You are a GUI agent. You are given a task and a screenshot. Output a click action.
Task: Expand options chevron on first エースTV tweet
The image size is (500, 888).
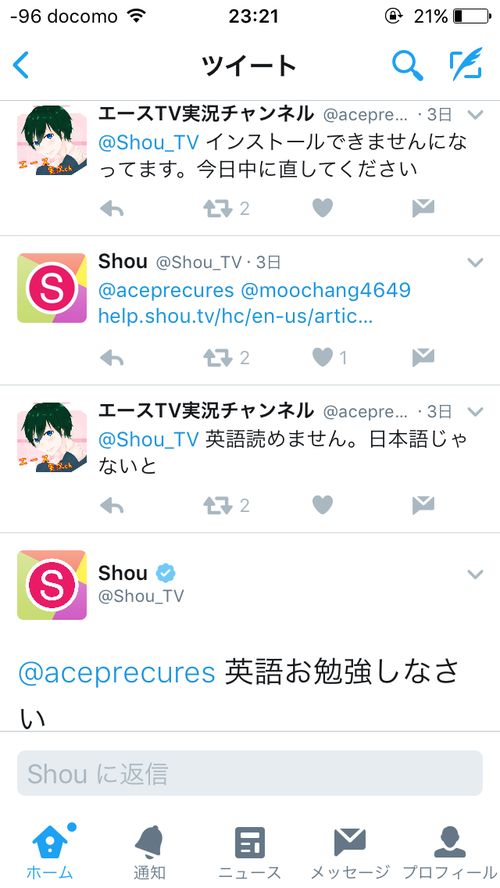point(475,115)
